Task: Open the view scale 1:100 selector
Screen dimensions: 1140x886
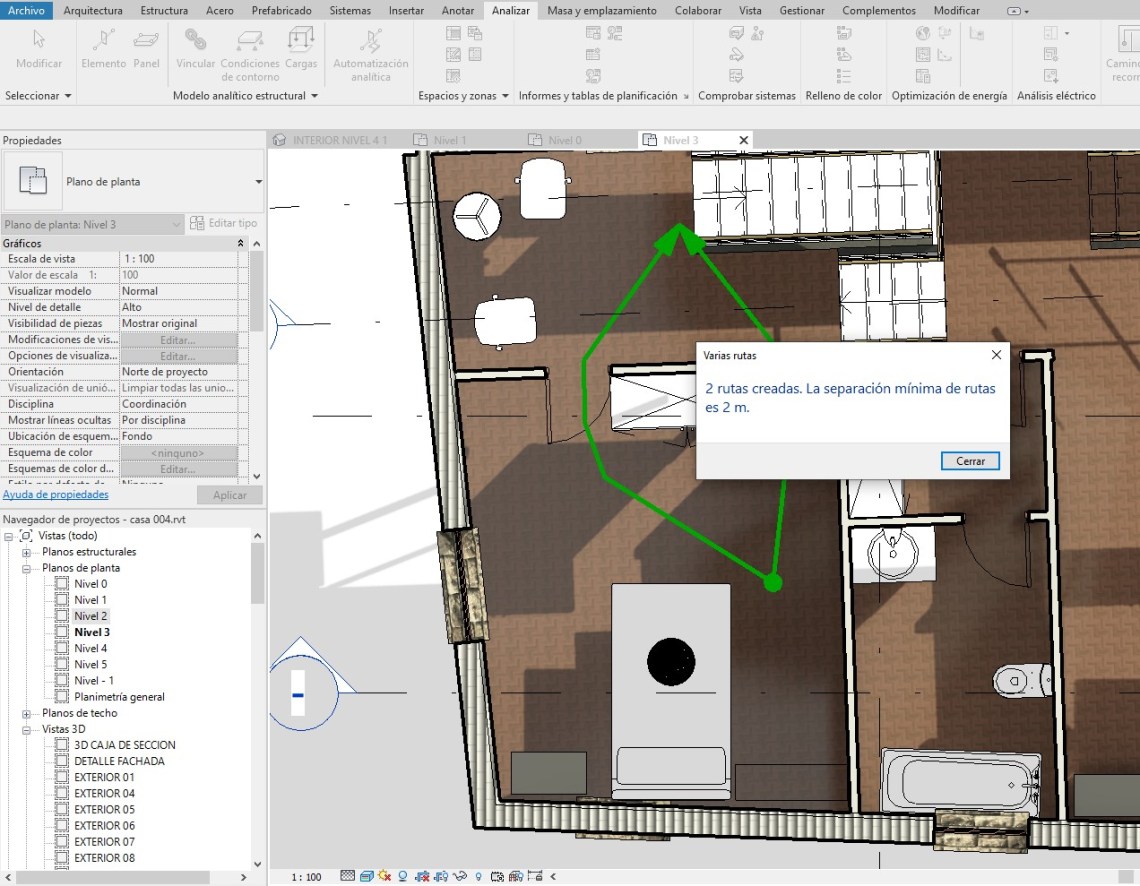Action: click(x=306, y=877)
